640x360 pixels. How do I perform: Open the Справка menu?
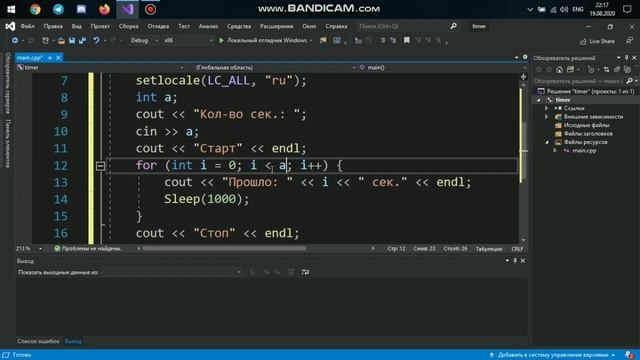[x=336, y=26]
